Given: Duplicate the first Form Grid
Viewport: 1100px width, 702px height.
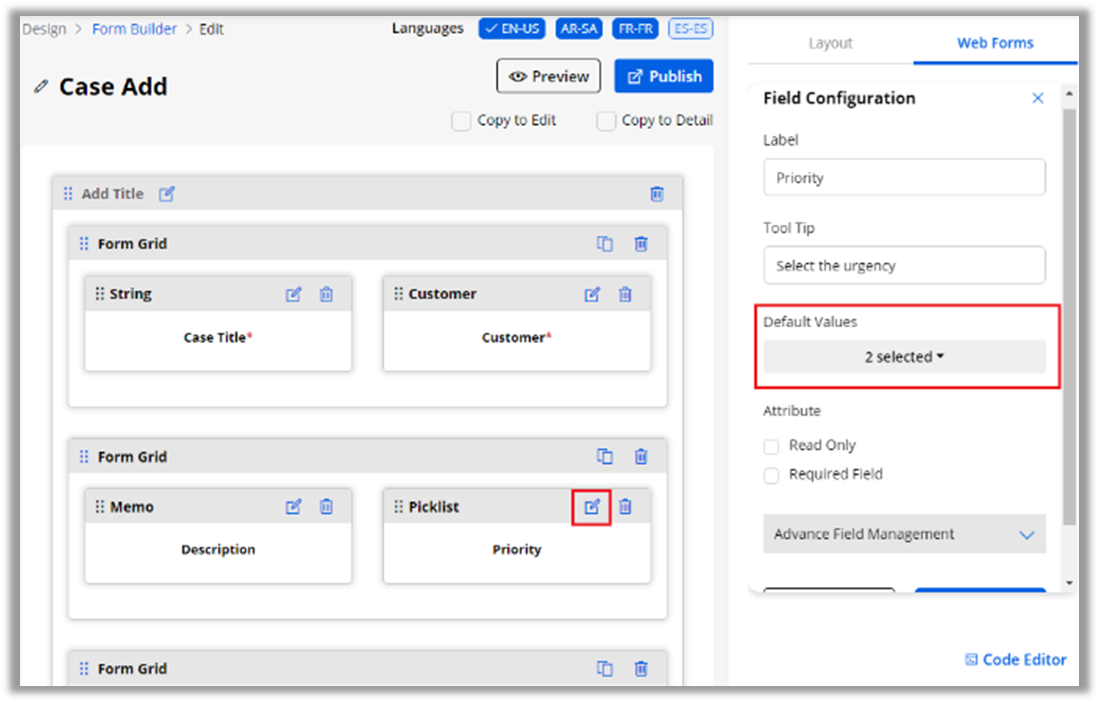Looking at the screenshot, I should pyautogui.click(x=605, y=243).
